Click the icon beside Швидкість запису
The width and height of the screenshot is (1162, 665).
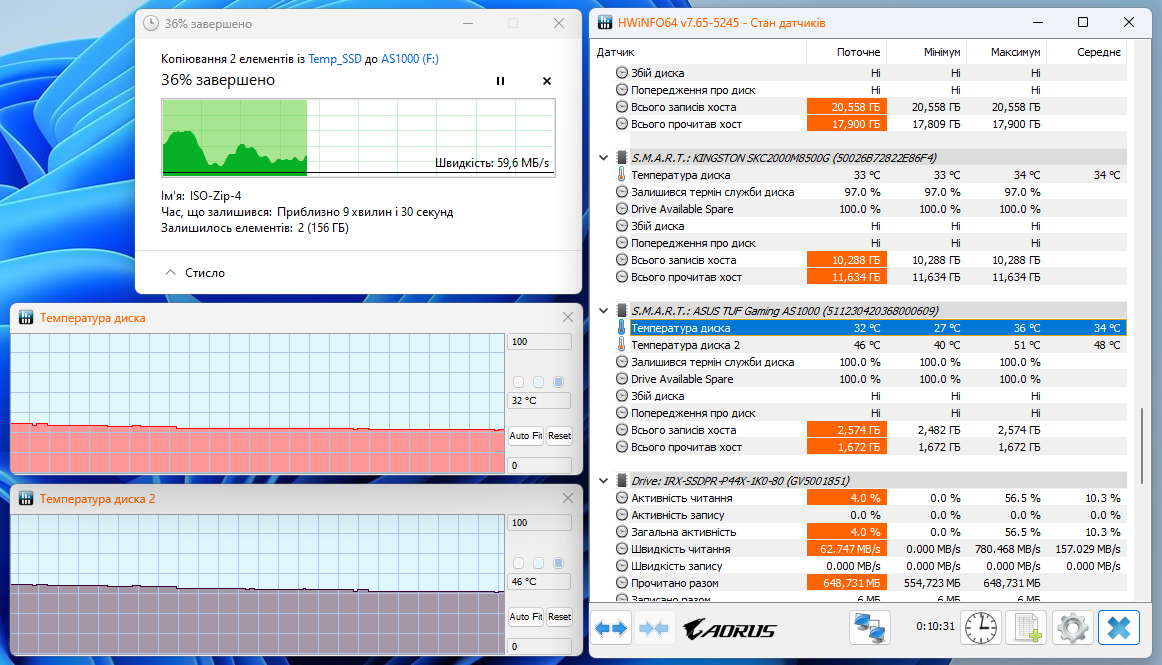[622, 566]
